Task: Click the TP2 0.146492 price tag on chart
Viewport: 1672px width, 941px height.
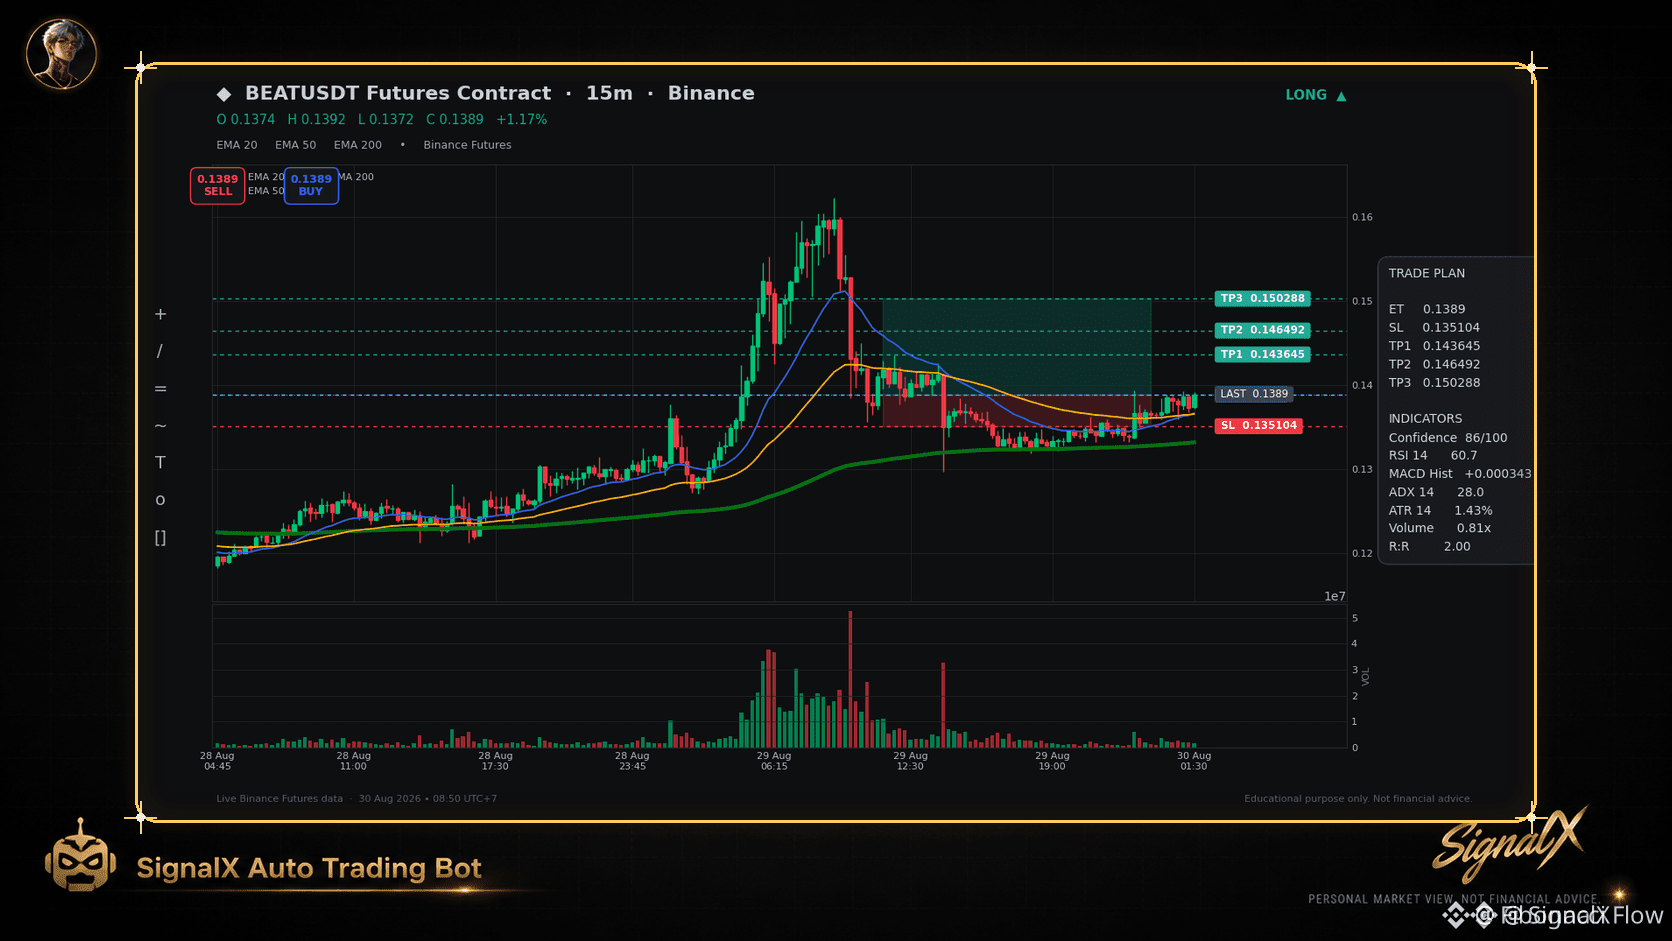Action: click(1263, 330)
